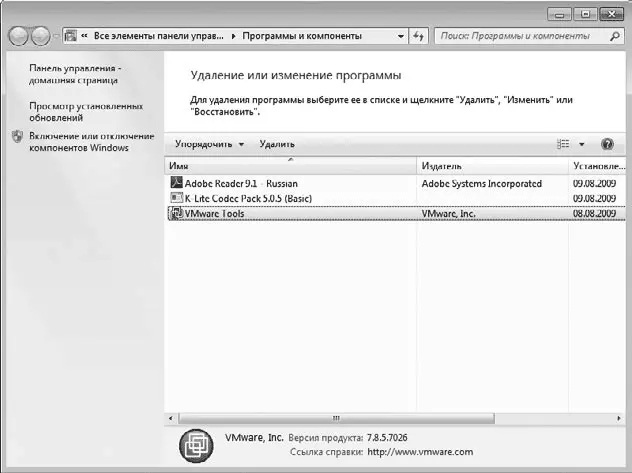Open Панель управления домашняя страница link

tap(75, 74)
